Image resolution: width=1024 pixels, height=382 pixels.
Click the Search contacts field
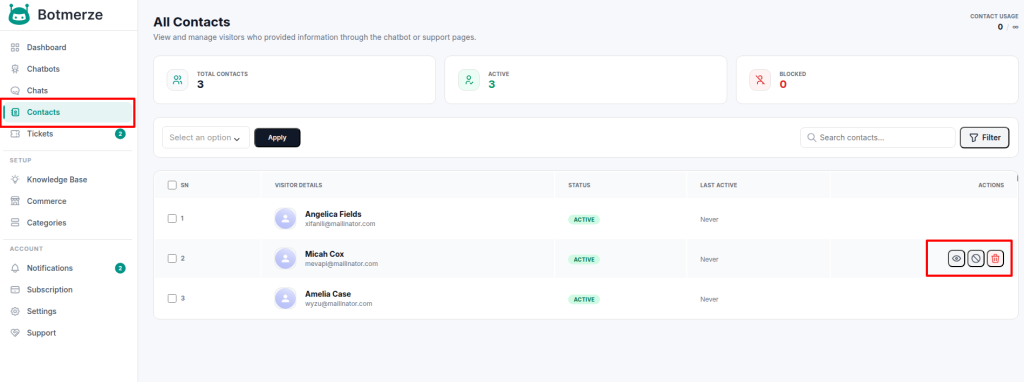[878, 138]
